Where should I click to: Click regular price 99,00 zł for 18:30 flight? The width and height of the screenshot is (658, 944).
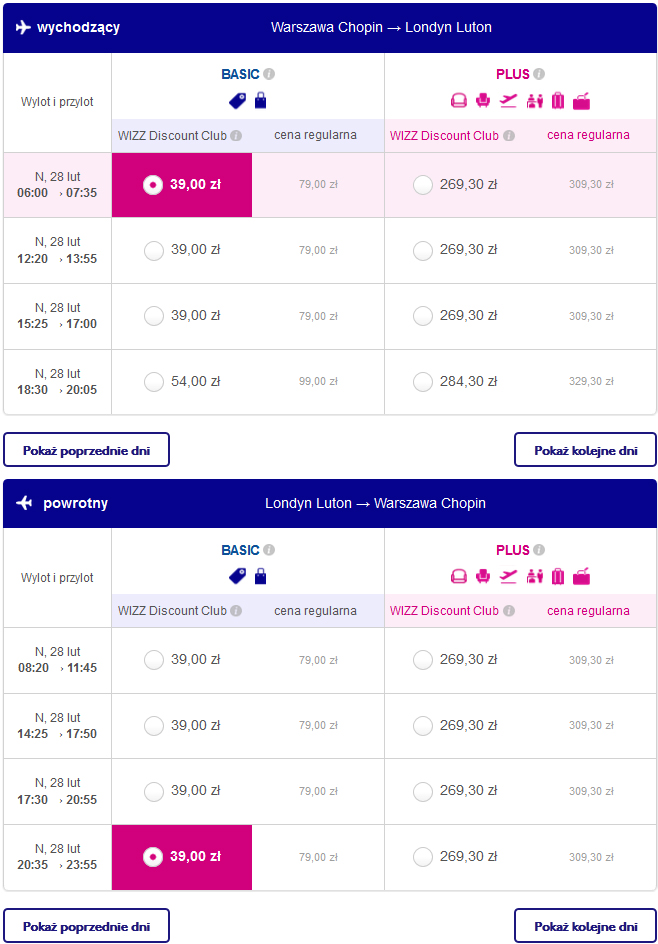(318, 382)
